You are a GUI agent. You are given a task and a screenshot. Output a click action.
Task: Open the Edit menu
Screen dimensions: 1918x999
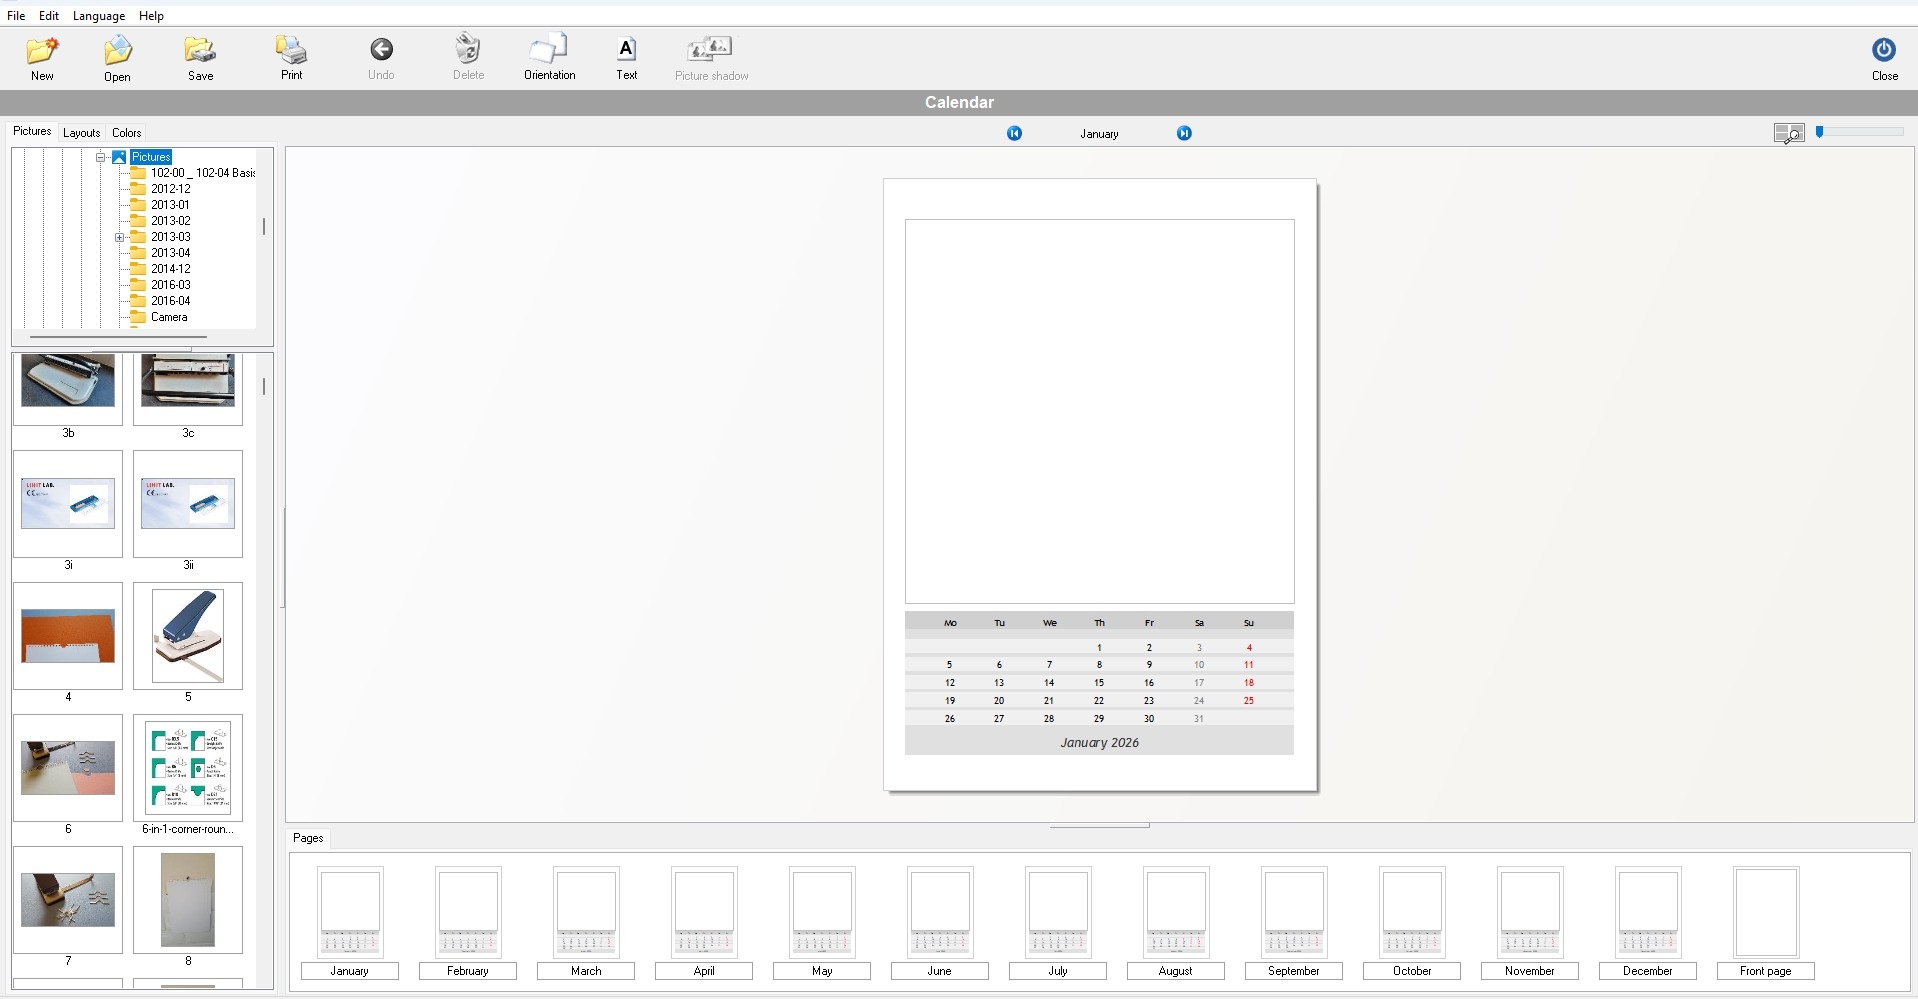(49, 15)
